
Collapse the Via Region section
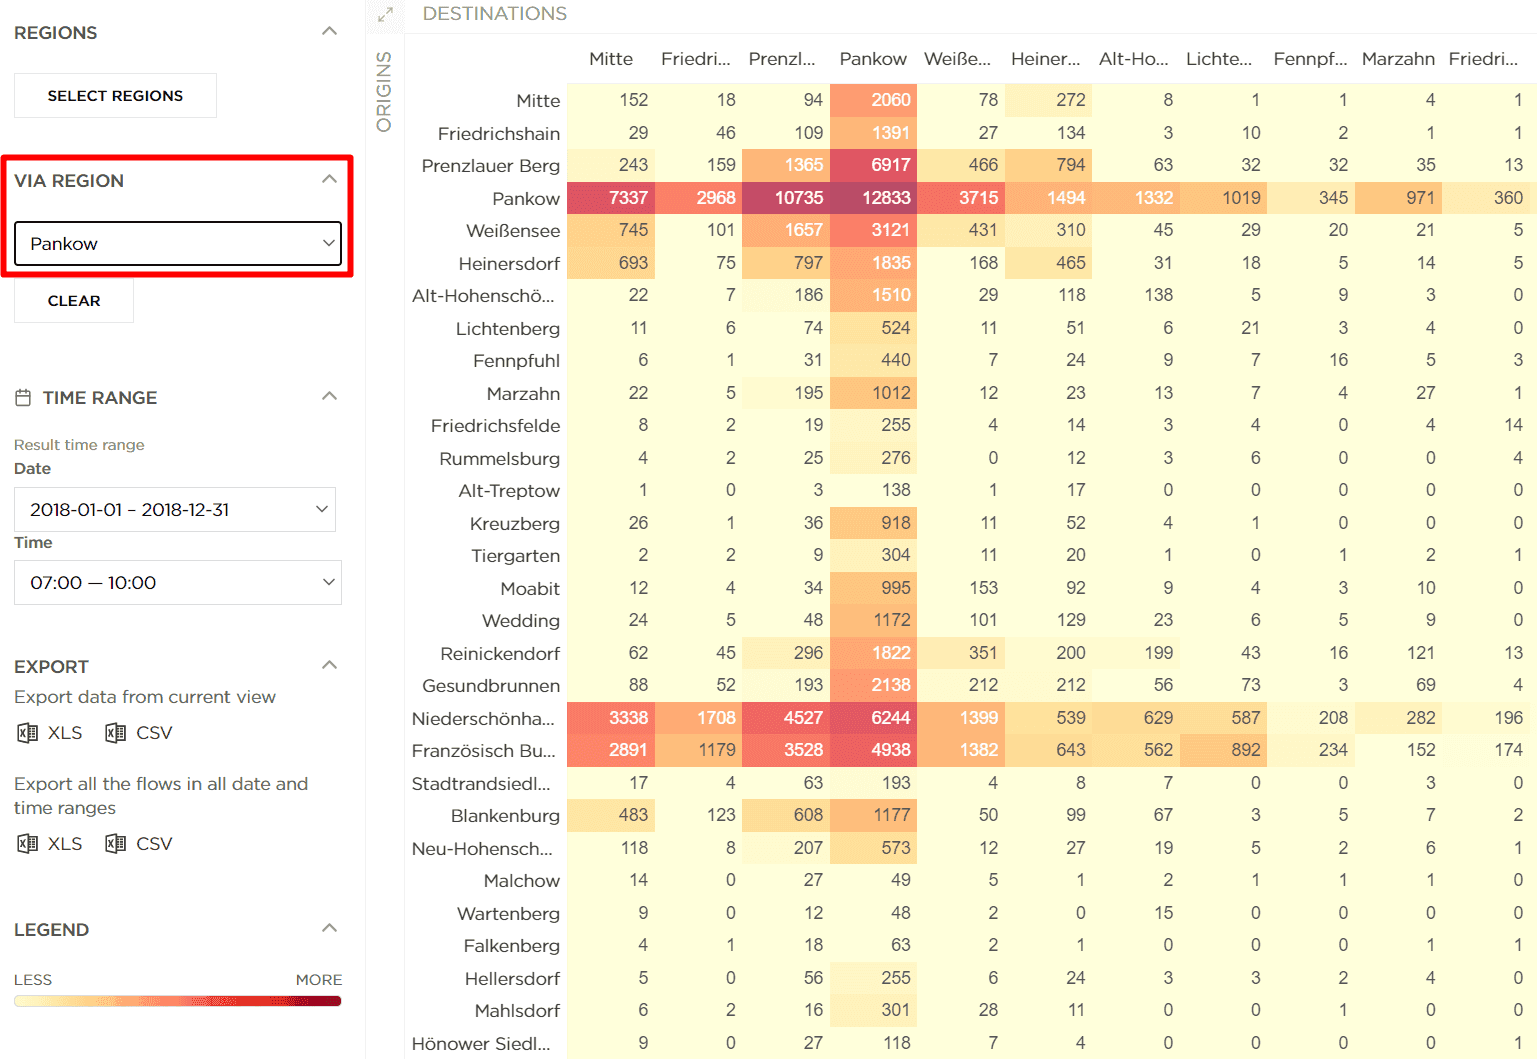329,180
